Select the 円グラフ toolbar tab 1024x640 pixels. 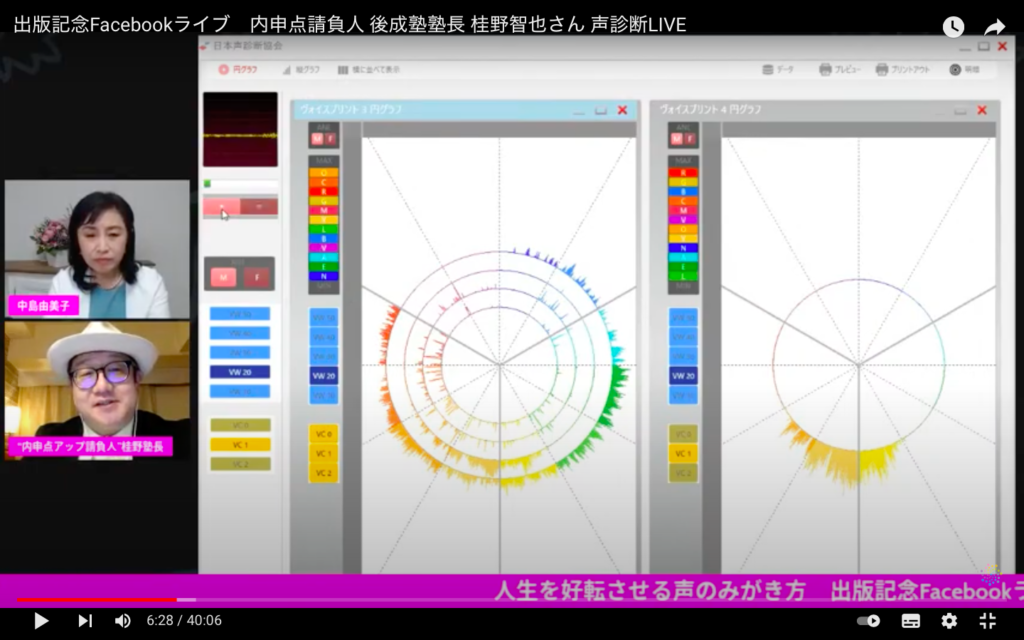pos(238,69)
